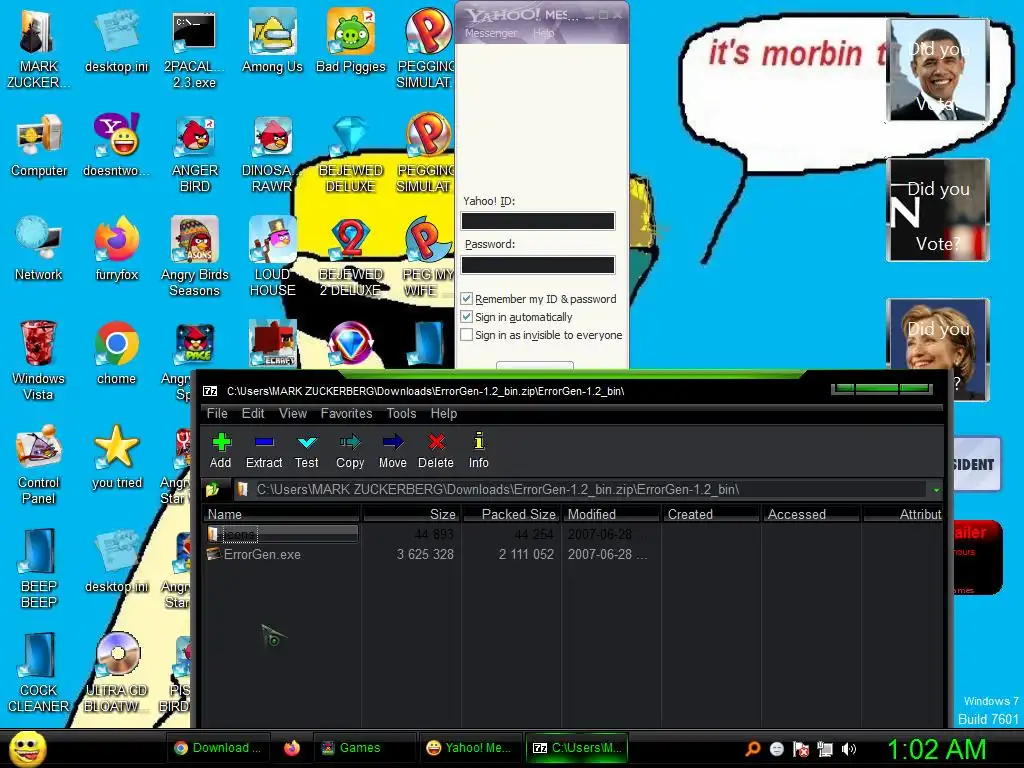Sort by the Size column header
The width and height of the screenshot is (1024, 768).
(x=412, y=514)
